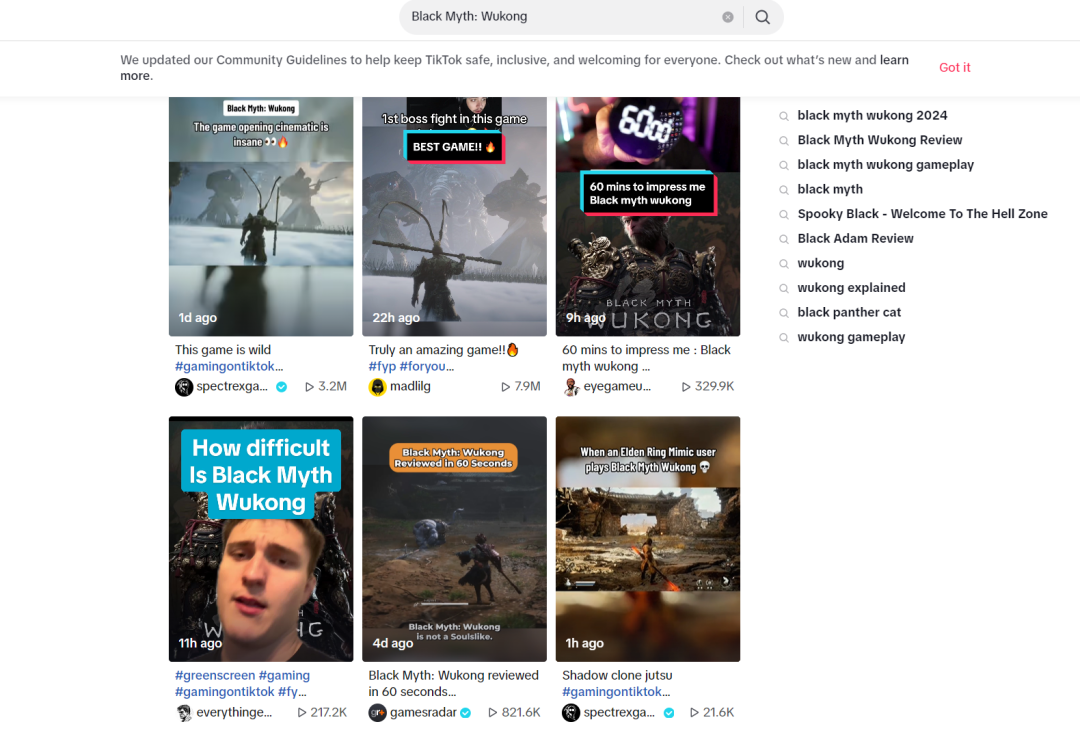
Task: Play the Reviewed in 60 Seconds video
Action: click(x=455, y=539)
